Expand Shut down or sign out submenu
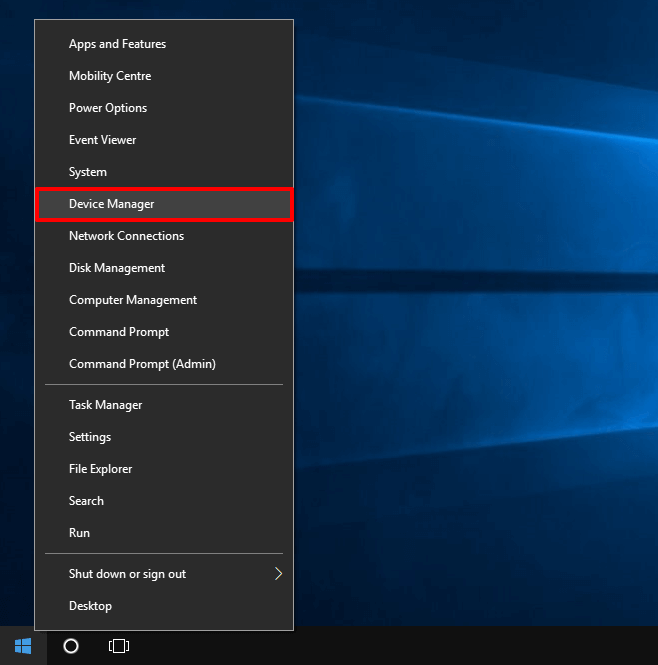 pos(164,574)
